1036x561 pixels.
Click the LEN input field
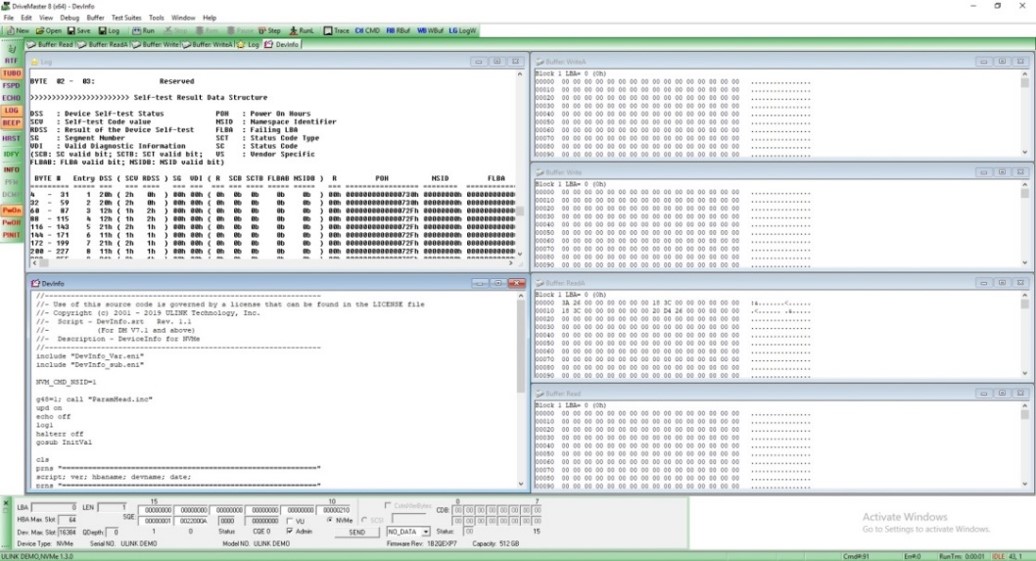[x=112, y=507]
